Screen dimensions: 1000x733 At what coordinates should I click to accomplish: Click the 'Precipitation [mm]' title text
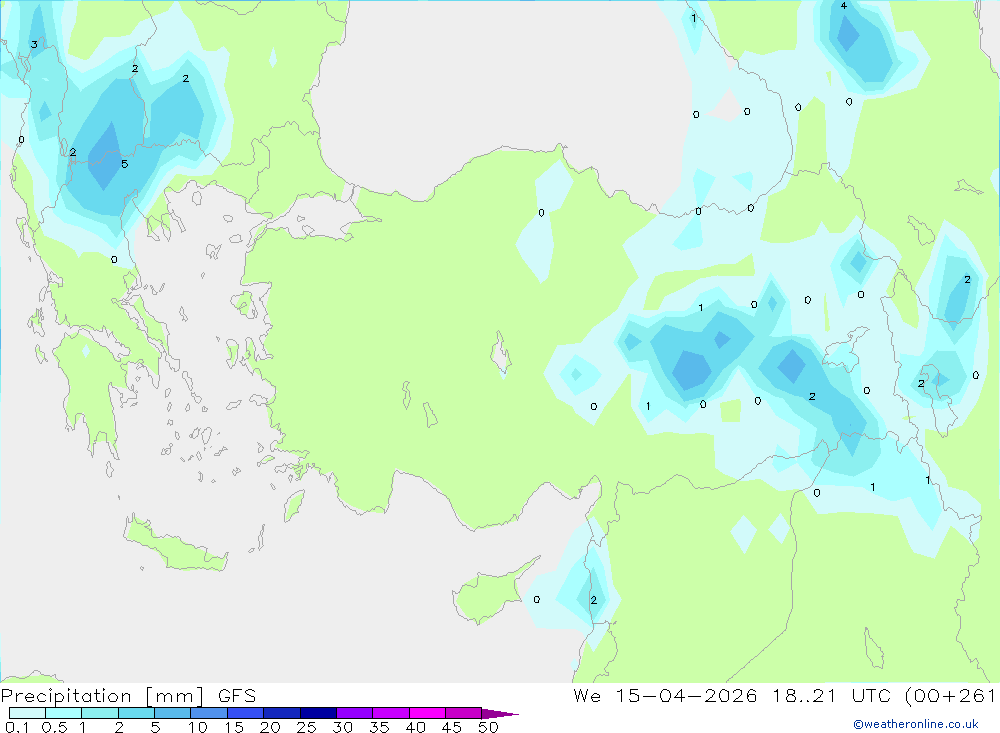[103, 696]
